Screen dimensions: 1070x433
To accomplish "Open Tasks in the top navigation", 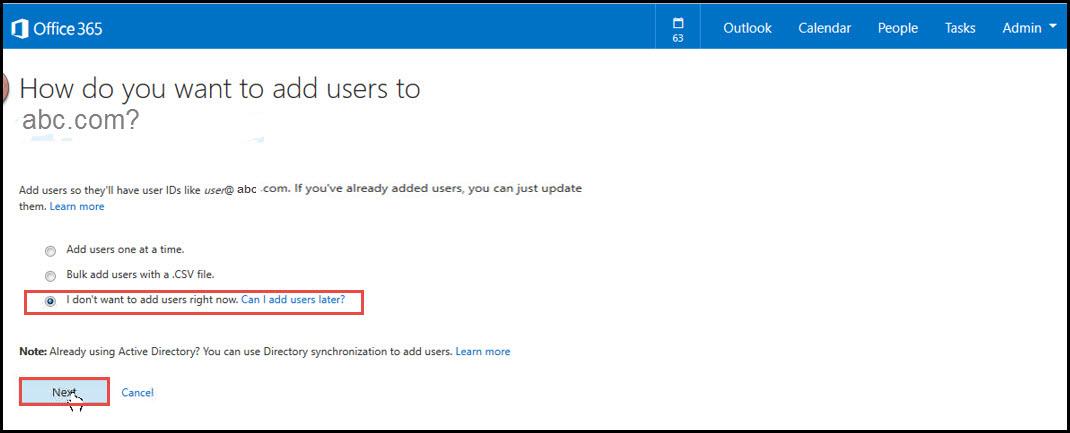I will [x=959, y=28].
